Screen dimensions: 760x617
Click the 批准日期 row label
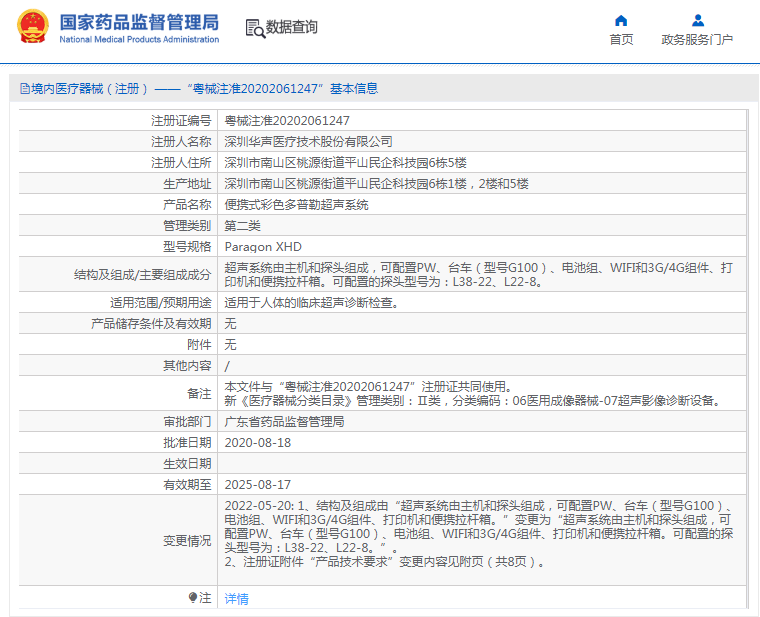(x=187, y=443)
